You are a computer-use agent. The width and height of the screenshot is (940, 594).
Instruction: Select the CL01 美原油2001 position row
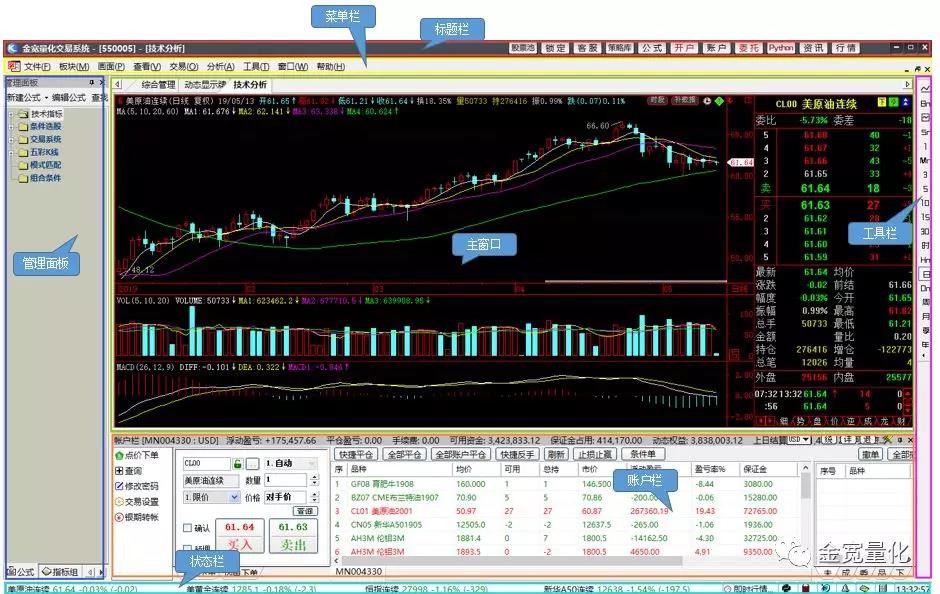(x=566, y=511)
